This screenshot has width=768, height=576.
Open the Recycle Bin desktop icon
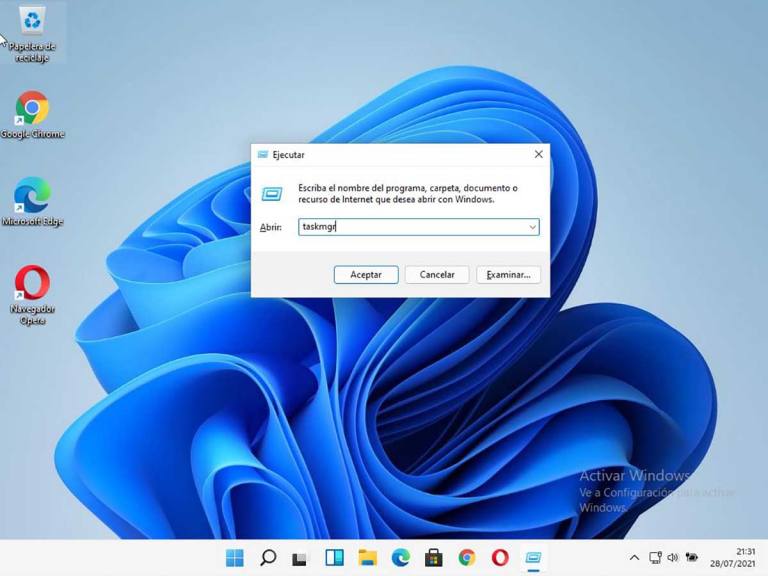[32, 32]
